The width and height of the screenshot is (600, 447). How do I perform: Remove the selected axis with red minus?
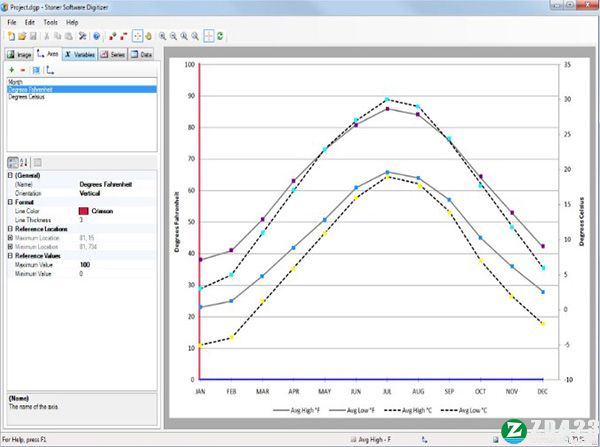[x=23, y=70]
